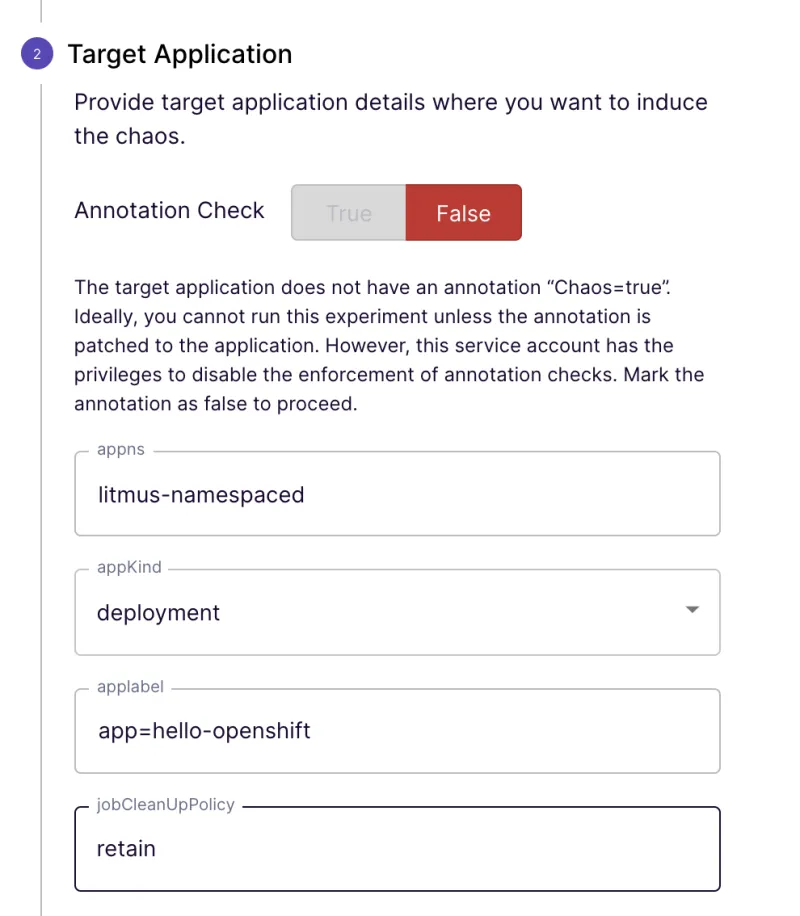Click the appKind dropdown arrow
The height and width of the screenshot is (916, 800).
coord(692,610)
